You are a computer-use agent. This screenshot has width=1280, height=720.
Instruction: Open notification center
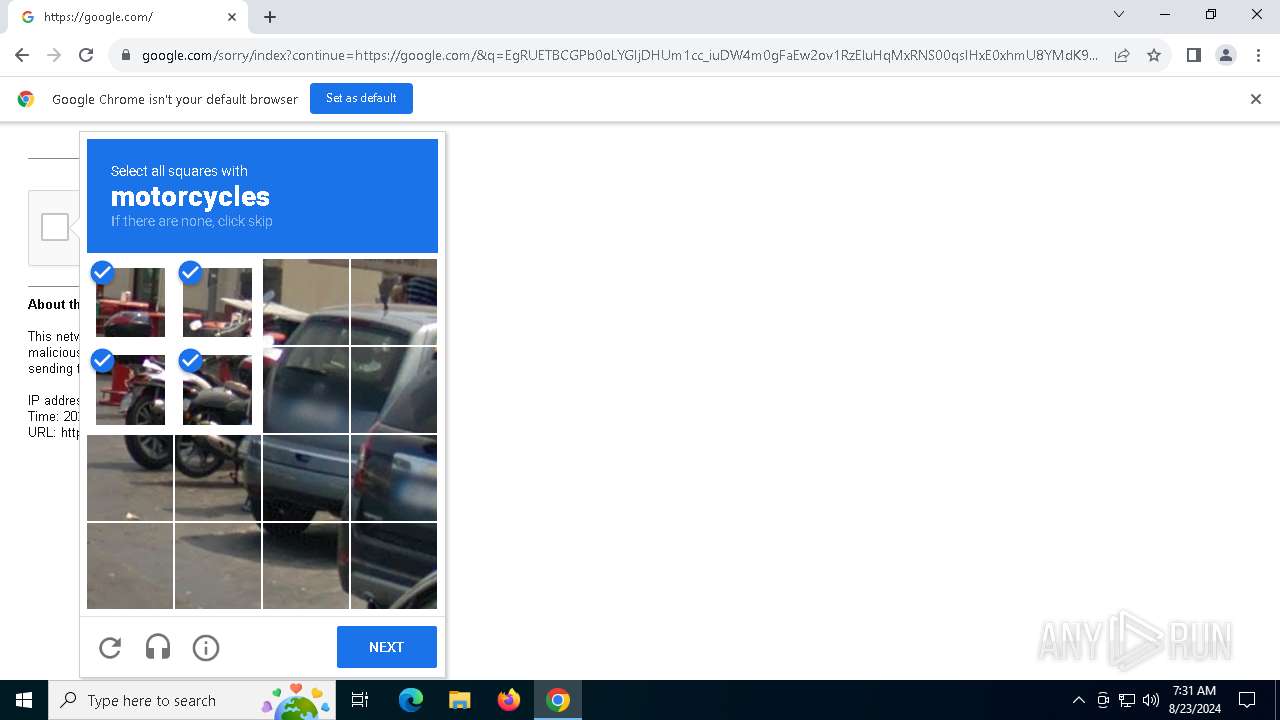pos(1247,700)
